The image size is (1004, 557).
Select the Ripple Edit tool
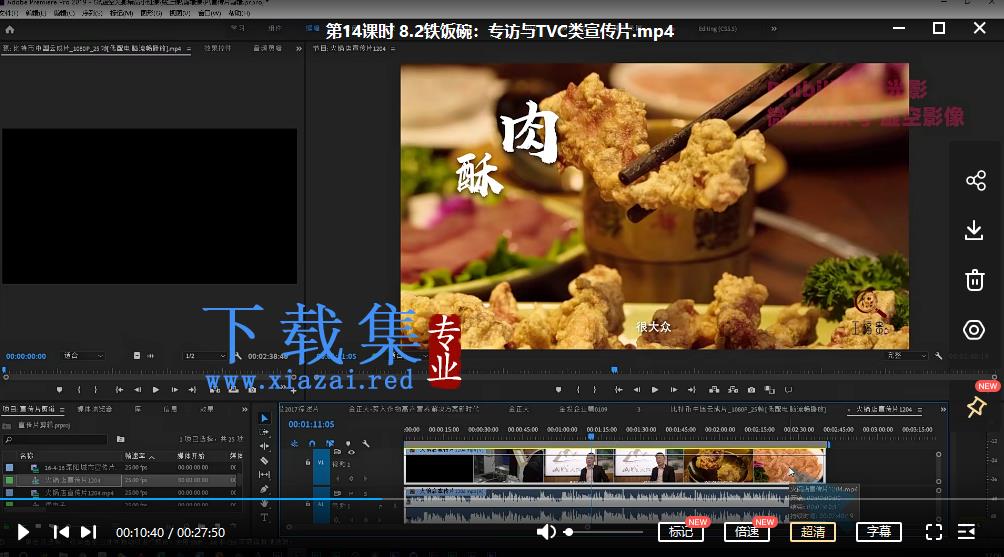(264, 446)
